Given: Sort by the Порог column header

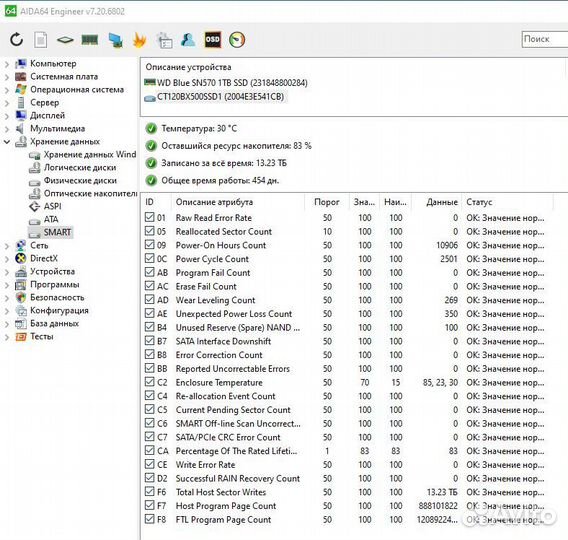Looking at the screenshot, I should pyautogui.click(x=327, y=202).
